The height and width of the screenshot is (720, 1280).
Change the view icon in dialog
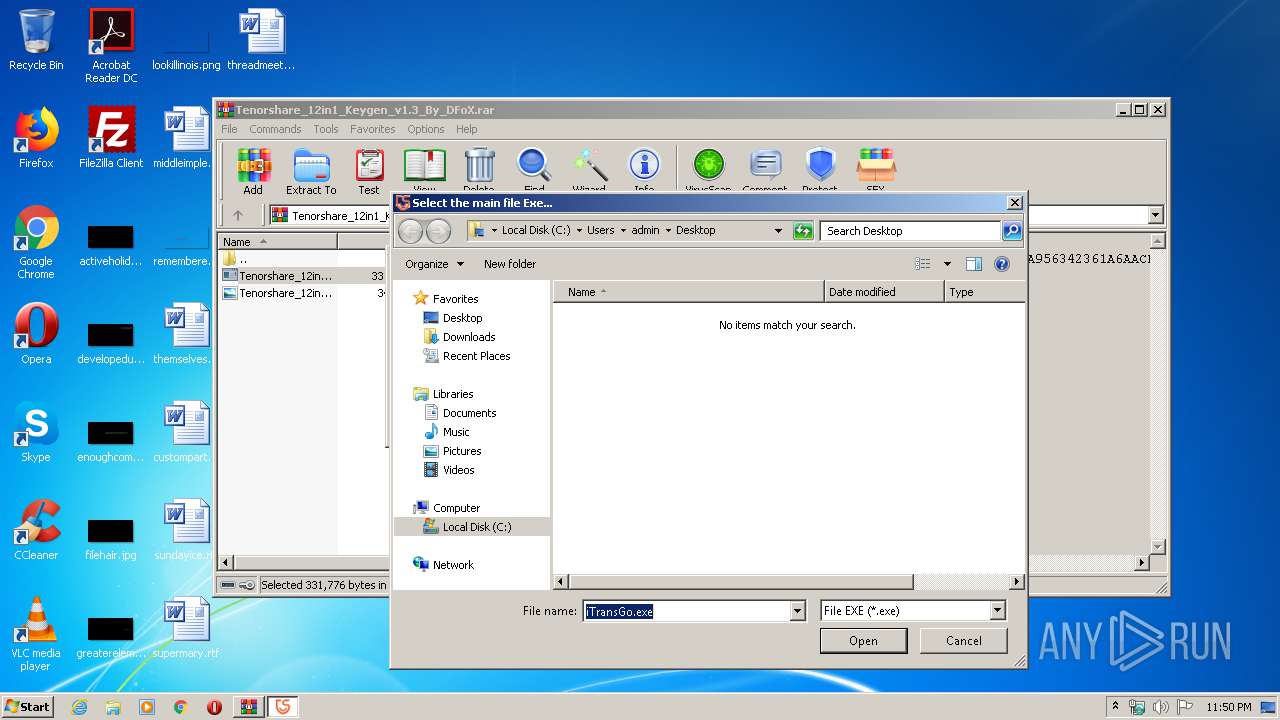[923, 264]
